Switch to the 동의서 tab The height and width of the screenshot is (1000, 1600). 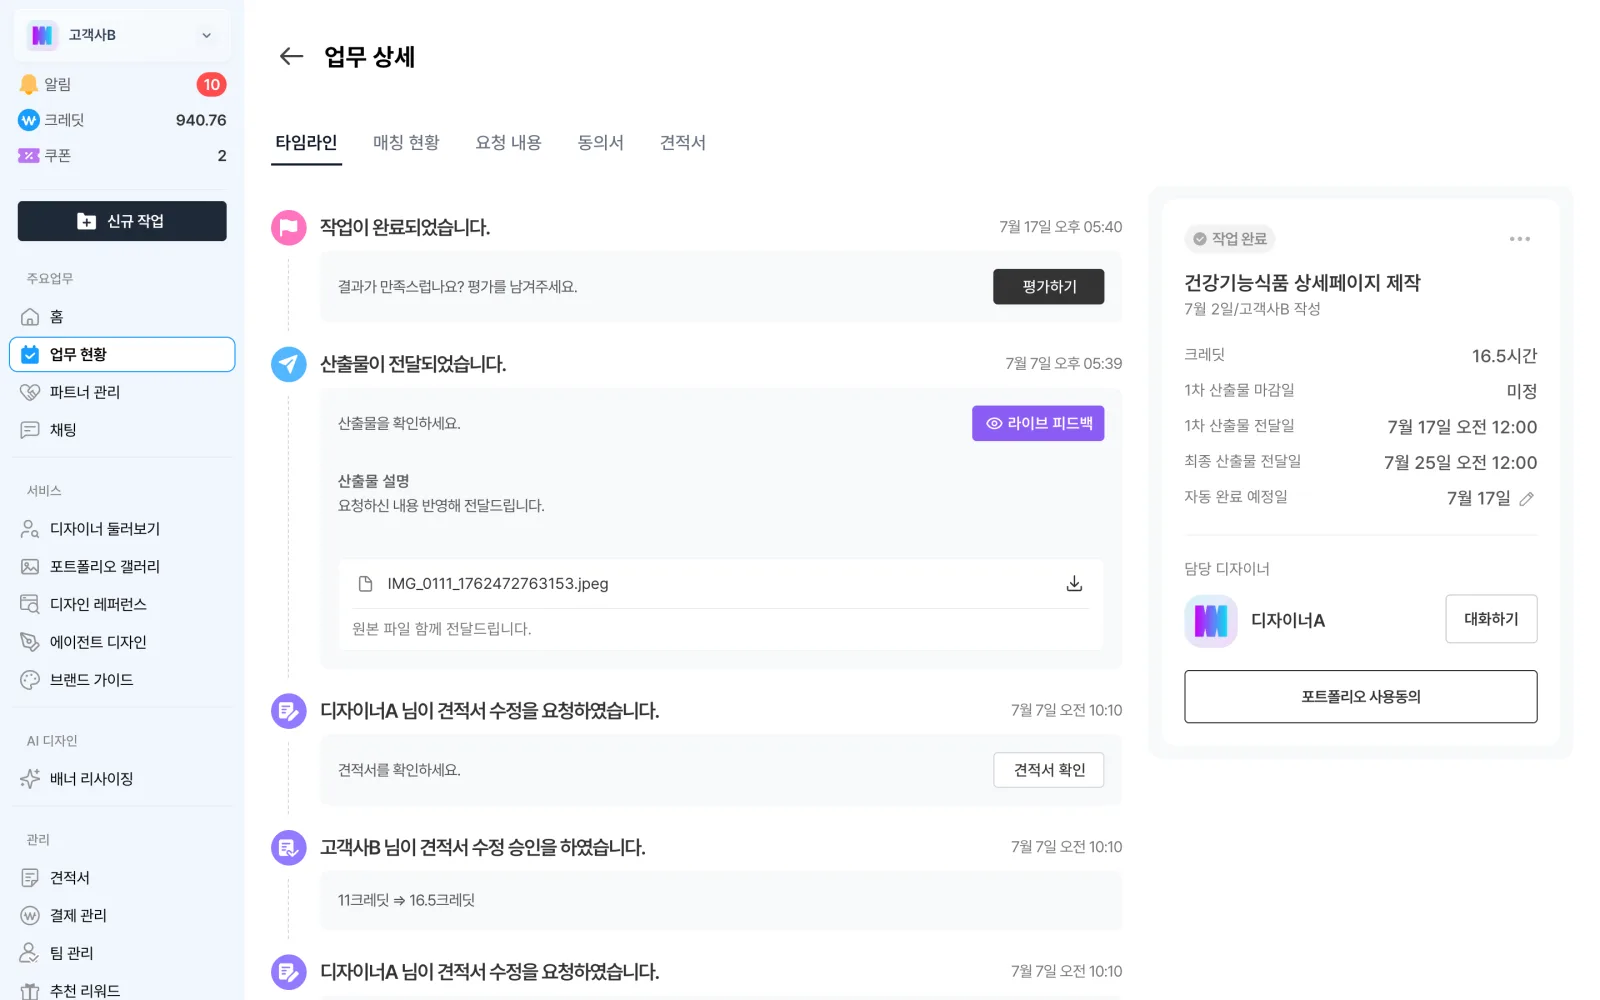(600, 143)
